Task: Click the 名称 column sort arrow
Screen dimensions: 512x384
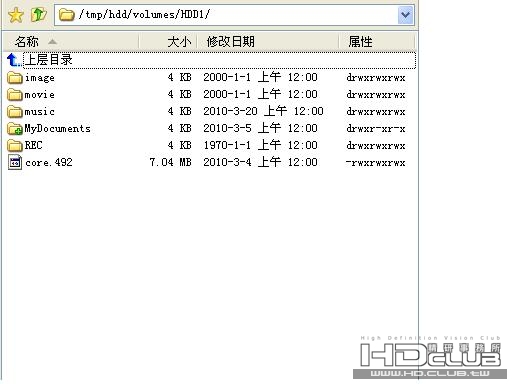Action: tap(52, 42)
